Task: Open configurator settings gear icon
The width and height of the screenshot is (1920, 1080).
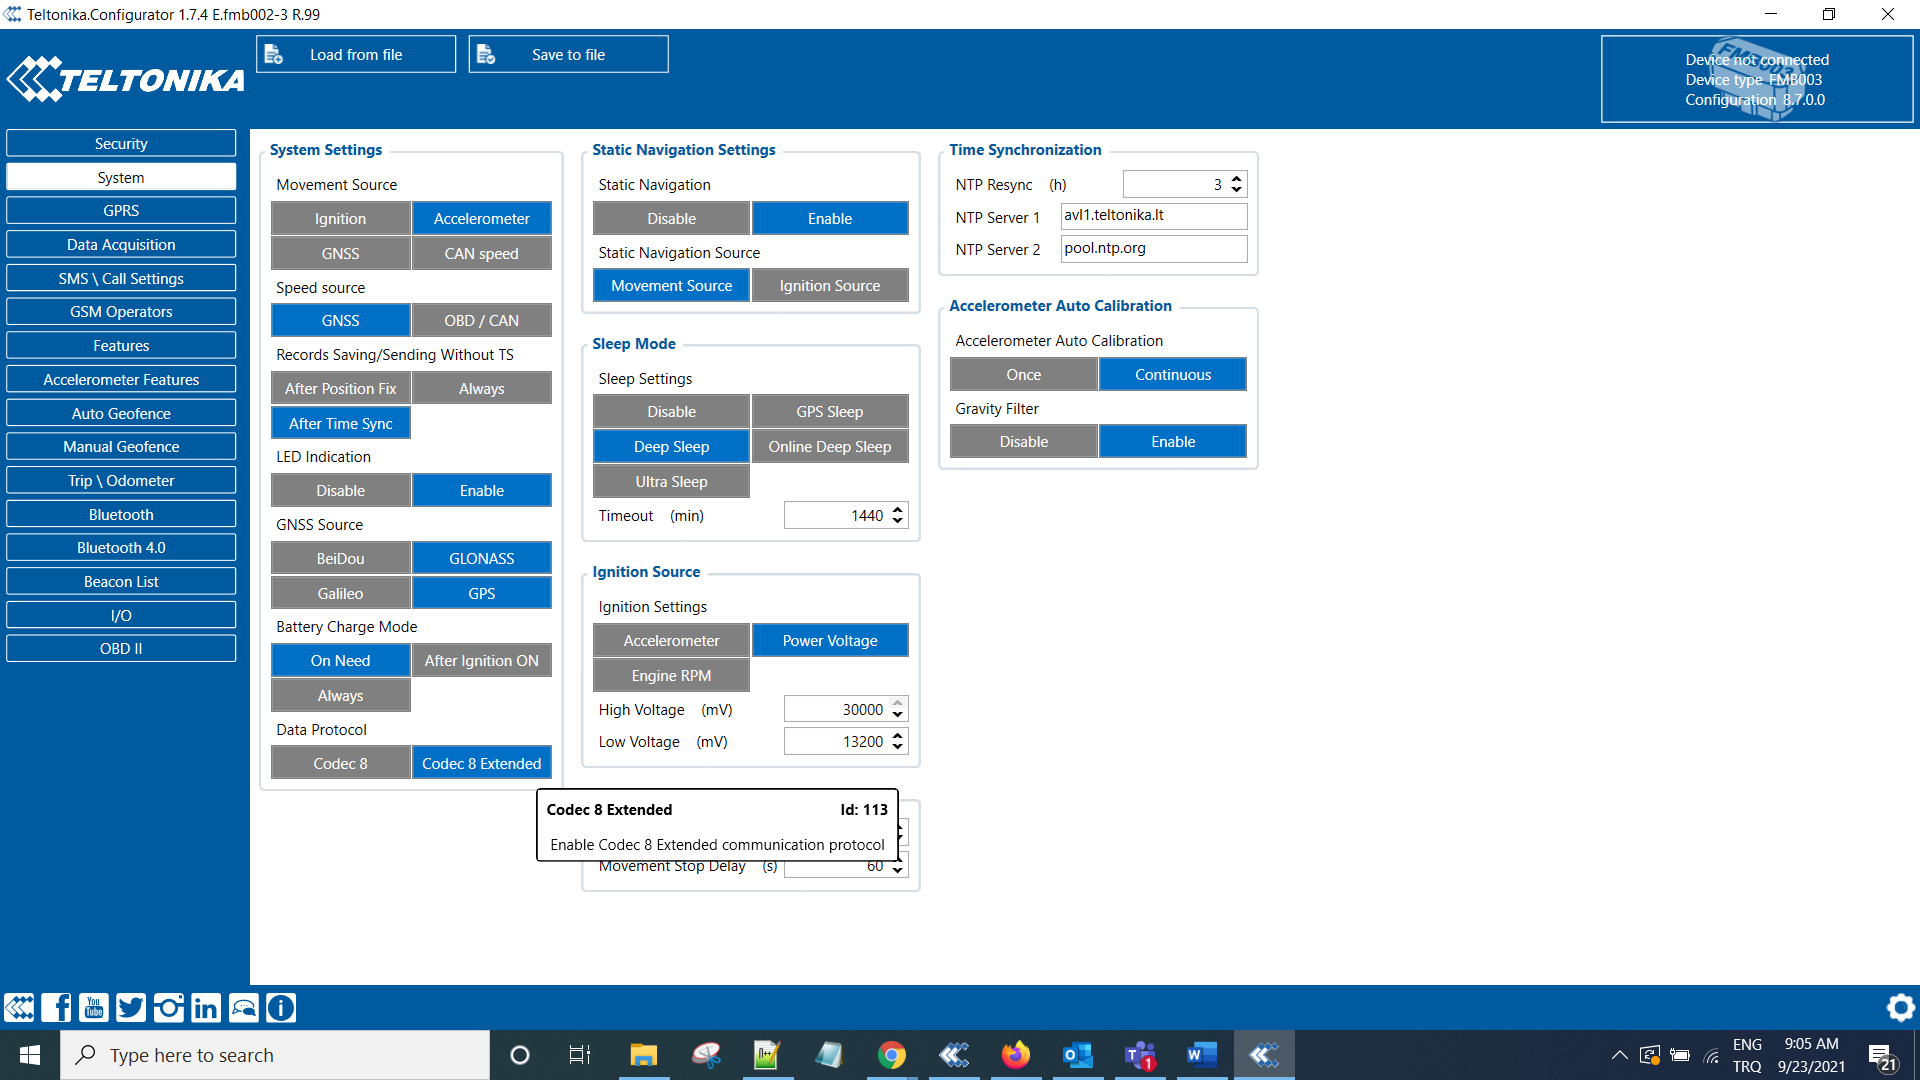Action: (x=1900, y=1007)
